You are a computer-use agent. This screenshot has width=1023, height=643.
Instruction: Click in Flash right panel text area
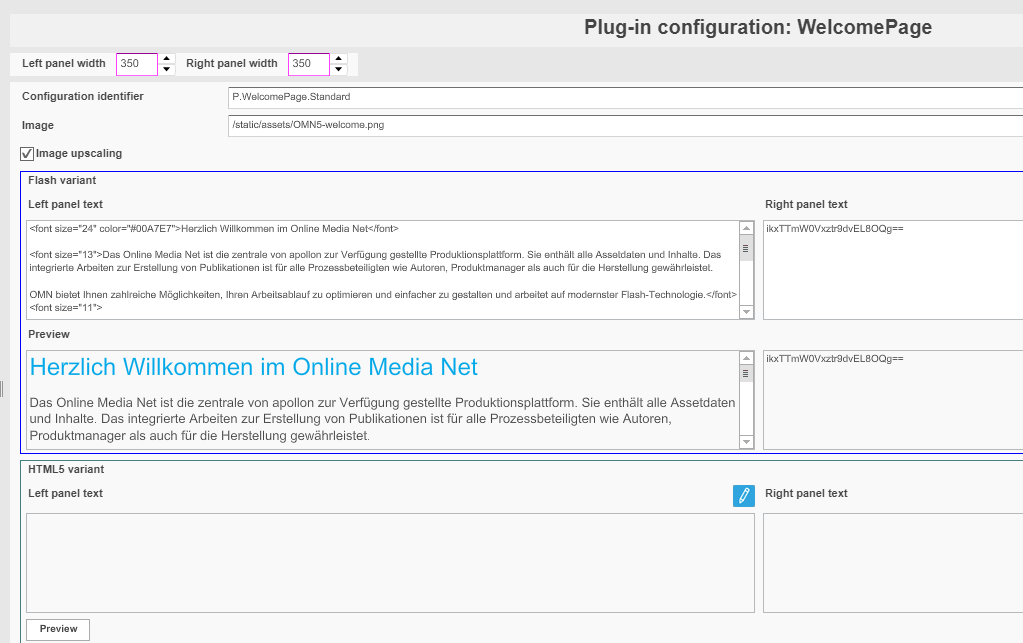(892, 270)
